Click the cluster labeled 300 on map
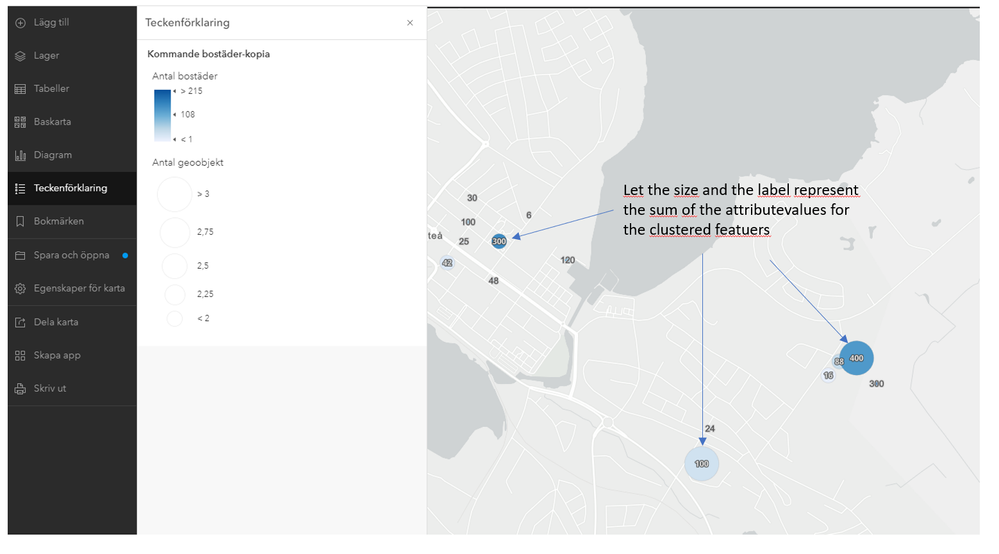 click(x=499, y=241)
